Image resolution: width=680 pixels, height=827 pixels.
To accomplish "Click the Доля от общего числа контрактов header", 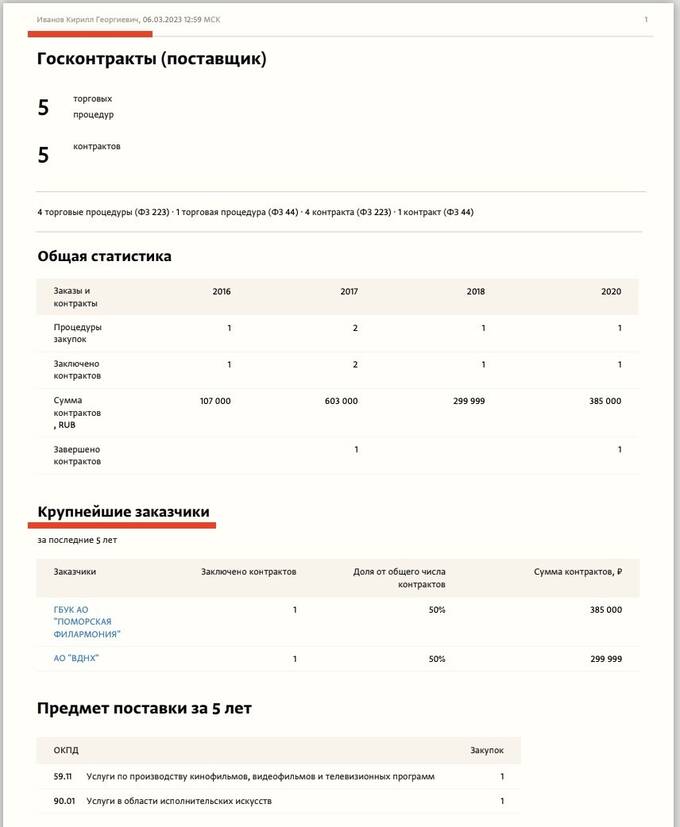I will tap(399, 578).
